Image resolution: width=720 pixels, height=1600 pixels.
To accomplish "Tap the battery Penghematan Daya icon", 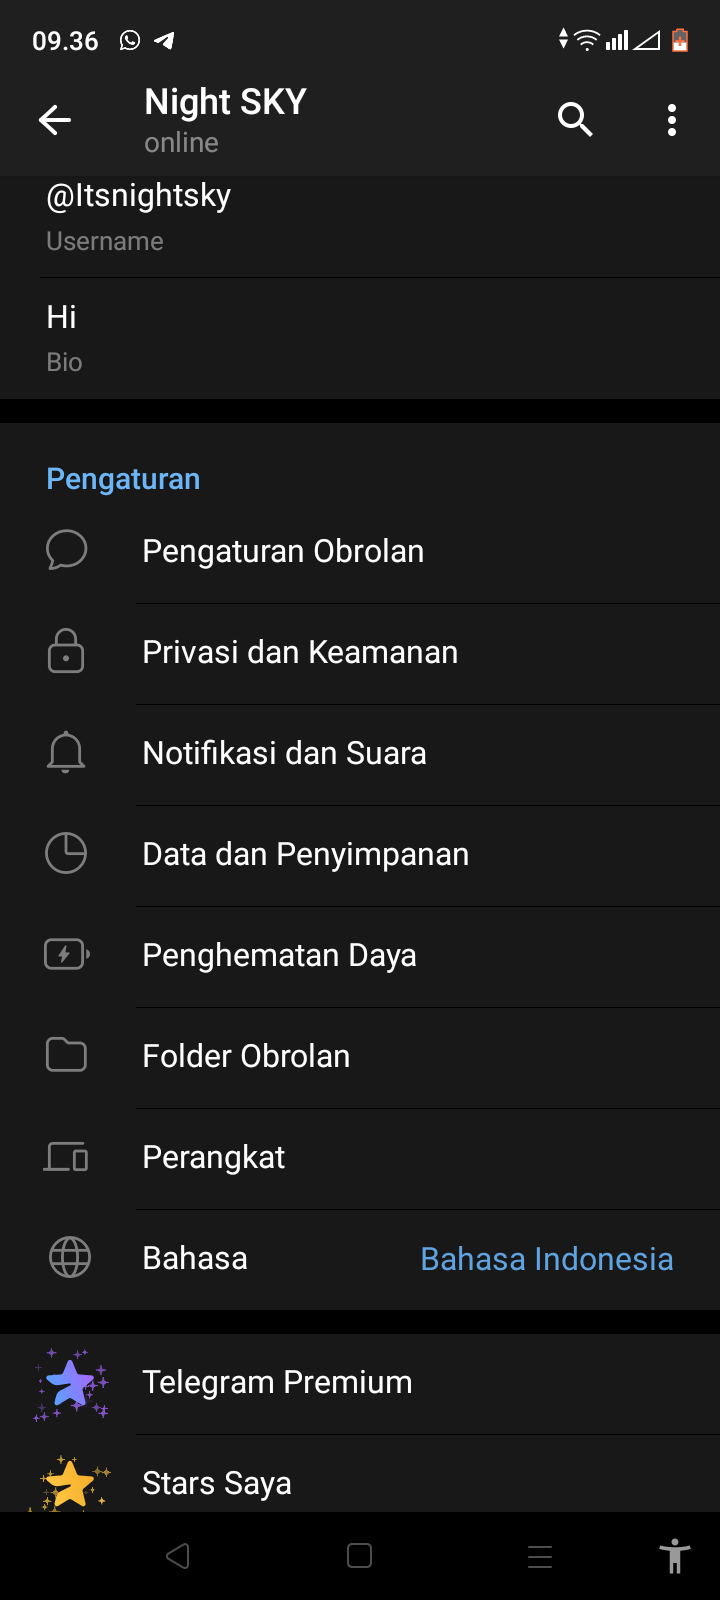I will coord(66,955).
